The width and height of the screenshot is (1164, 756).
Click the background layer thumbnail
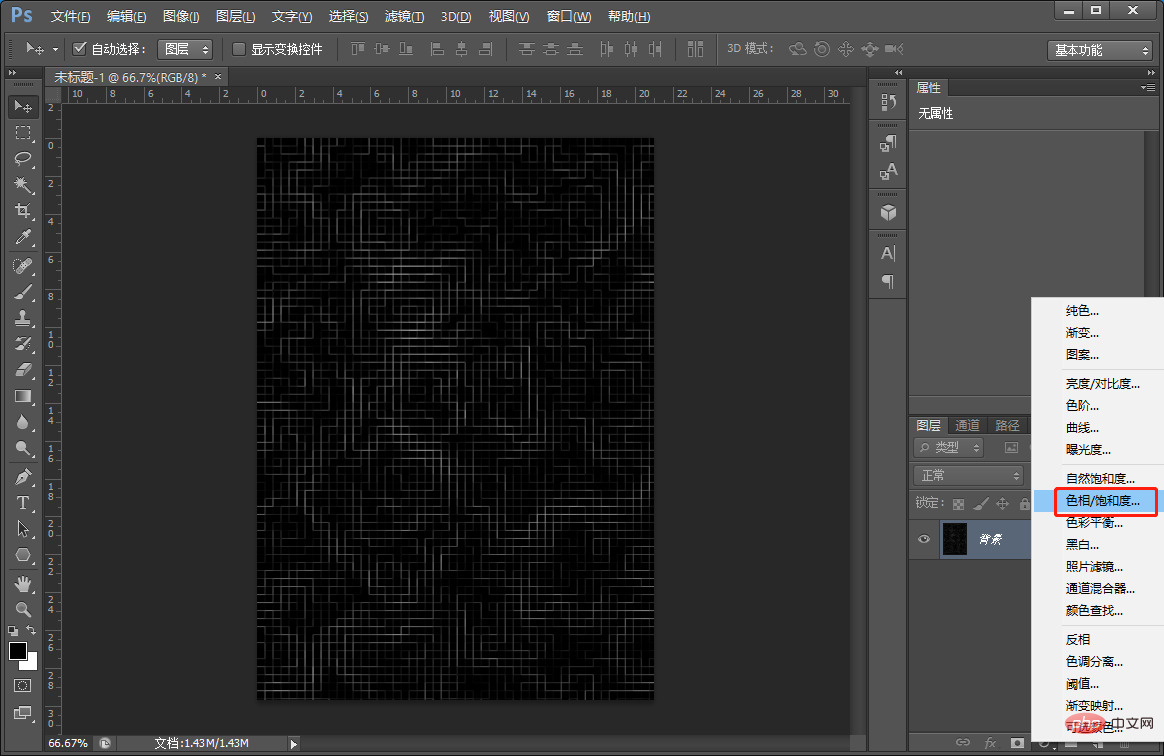955,539
